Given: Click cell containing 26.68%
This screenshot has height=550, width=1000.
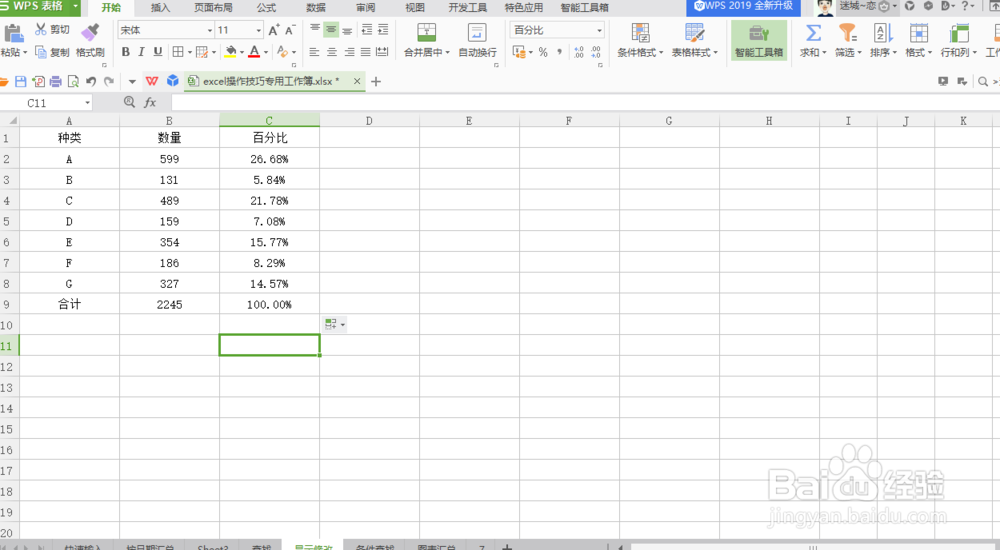Looking at the screenshot, I should point(269,159).
